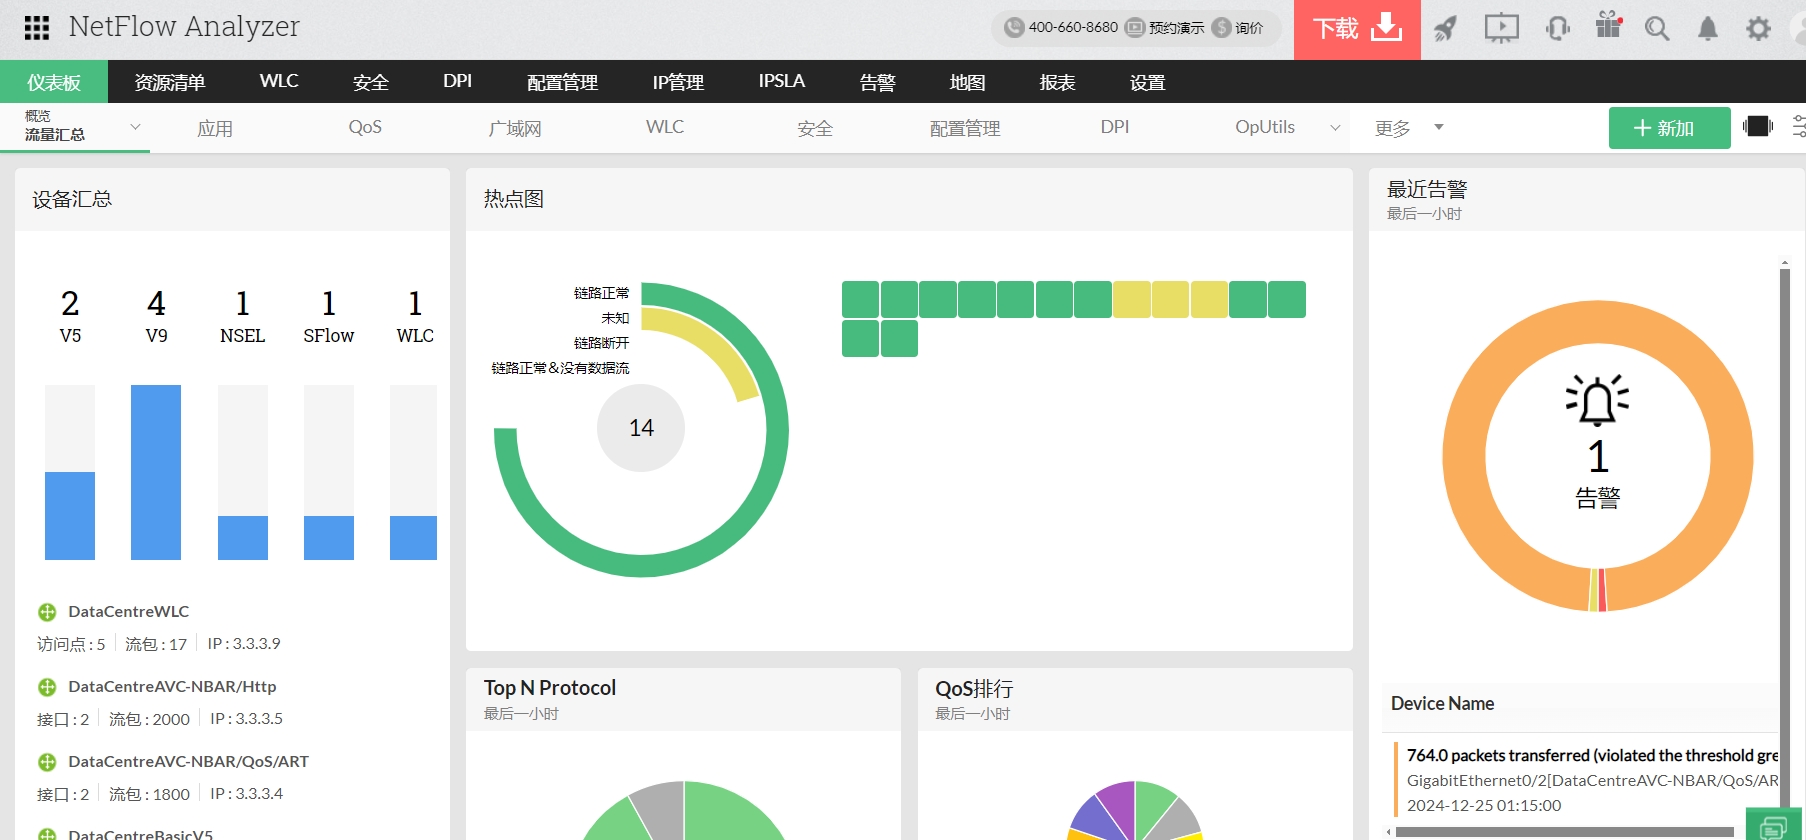
Task: Open the gear settings icon
Action: tap(1758, 29)
